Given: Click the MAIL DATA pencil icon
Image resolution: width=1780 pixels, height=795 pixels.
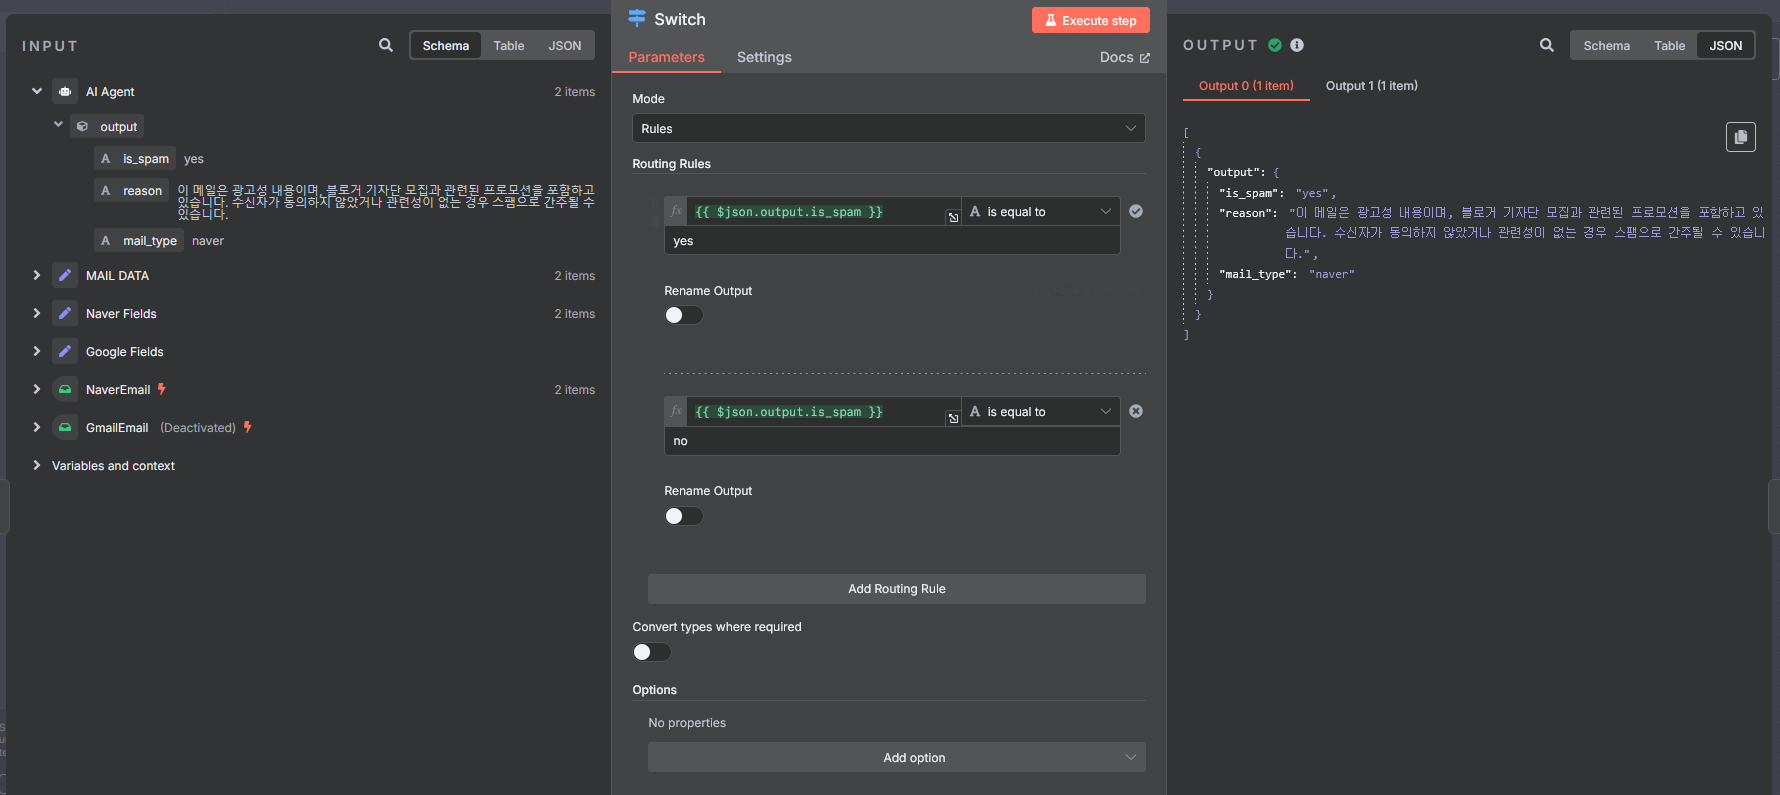Looking at the screenshot, I should tap(65, 275).
